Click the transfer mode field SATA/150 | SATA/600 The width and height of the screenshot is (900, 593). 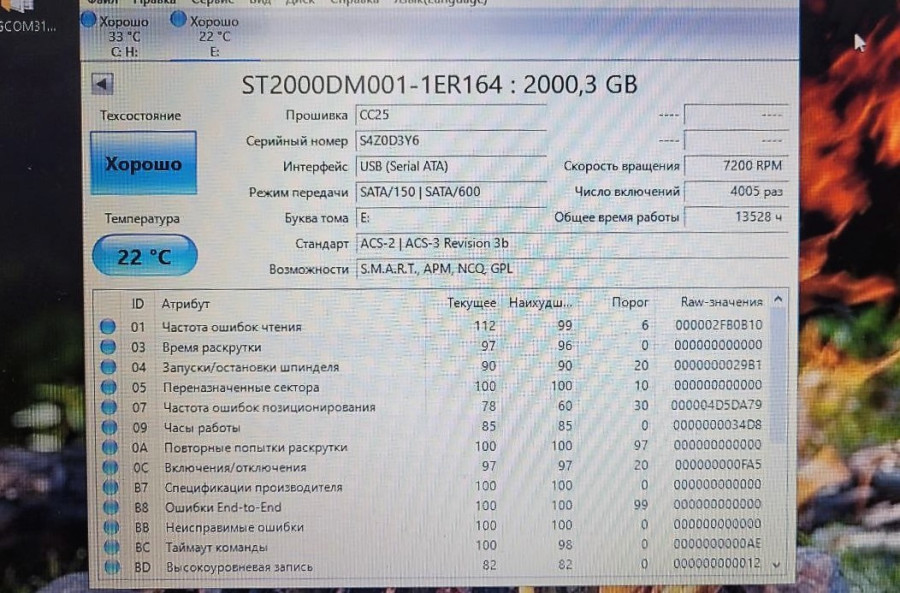[451, 192]
